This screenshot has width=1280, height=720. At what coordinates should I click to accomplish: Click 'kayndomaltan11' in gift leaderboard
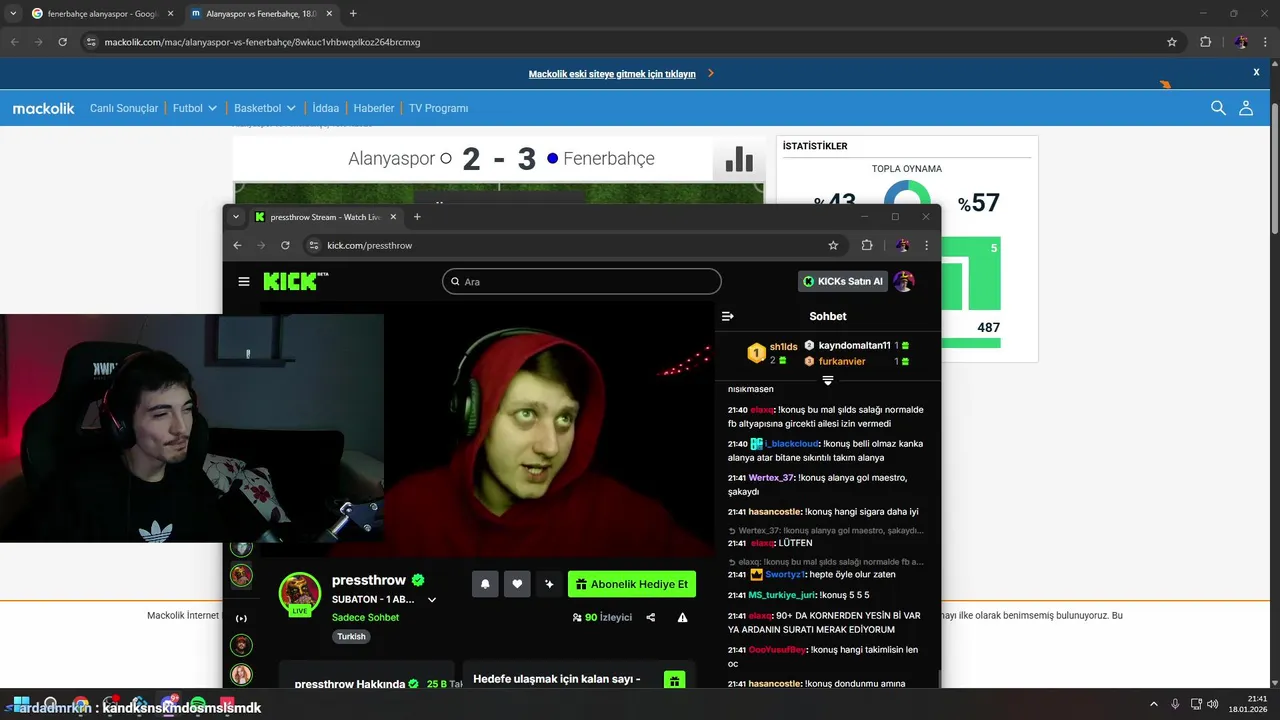coord(854,345)
